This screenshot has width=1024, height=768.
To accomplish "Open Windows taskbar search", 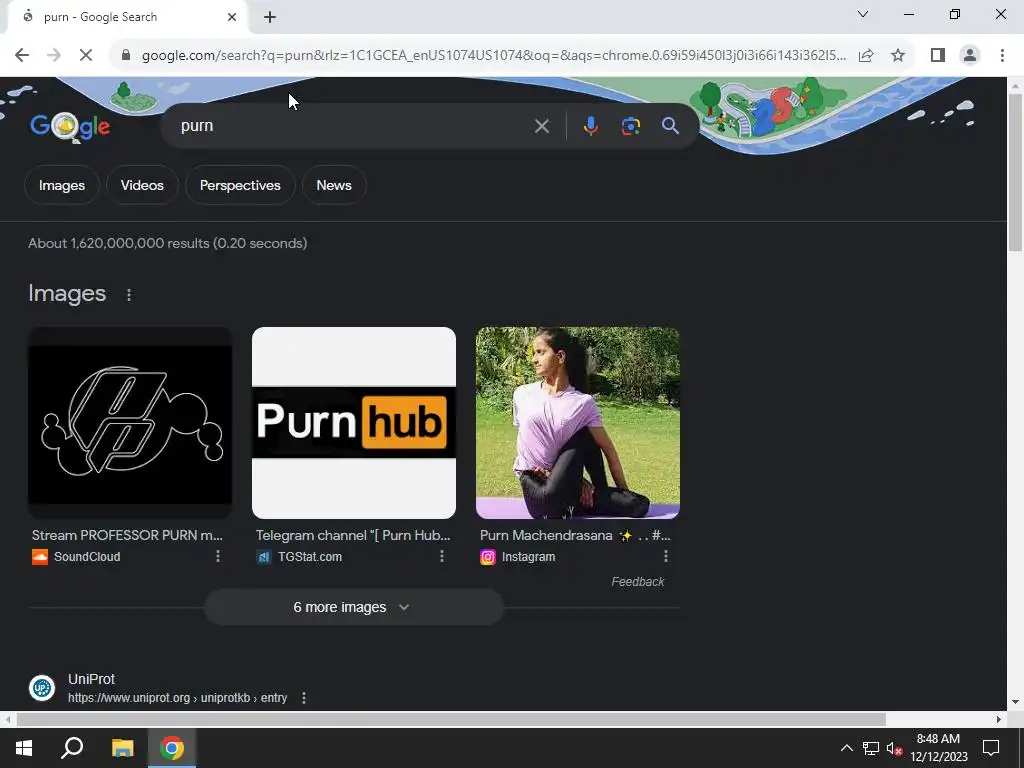I will click(x=72, y=748).
